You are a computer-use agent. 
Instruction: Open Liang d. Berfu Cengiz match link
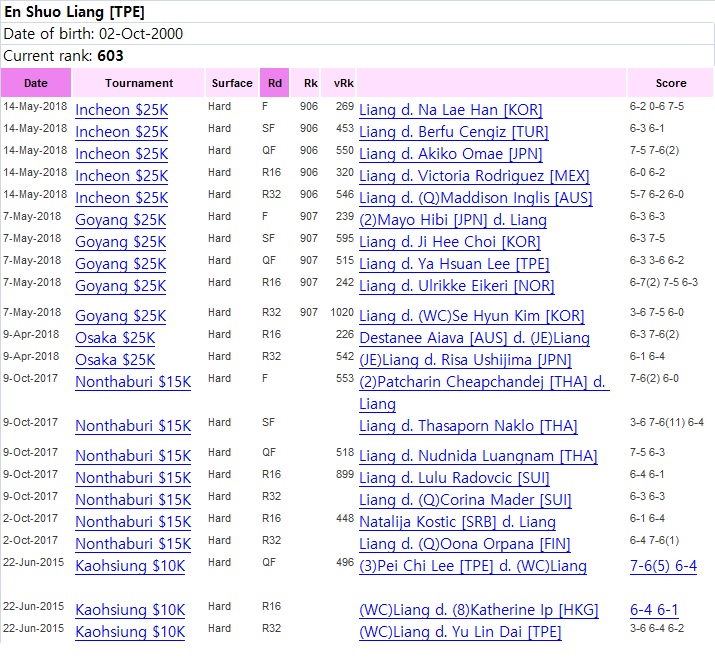(454, 132)
